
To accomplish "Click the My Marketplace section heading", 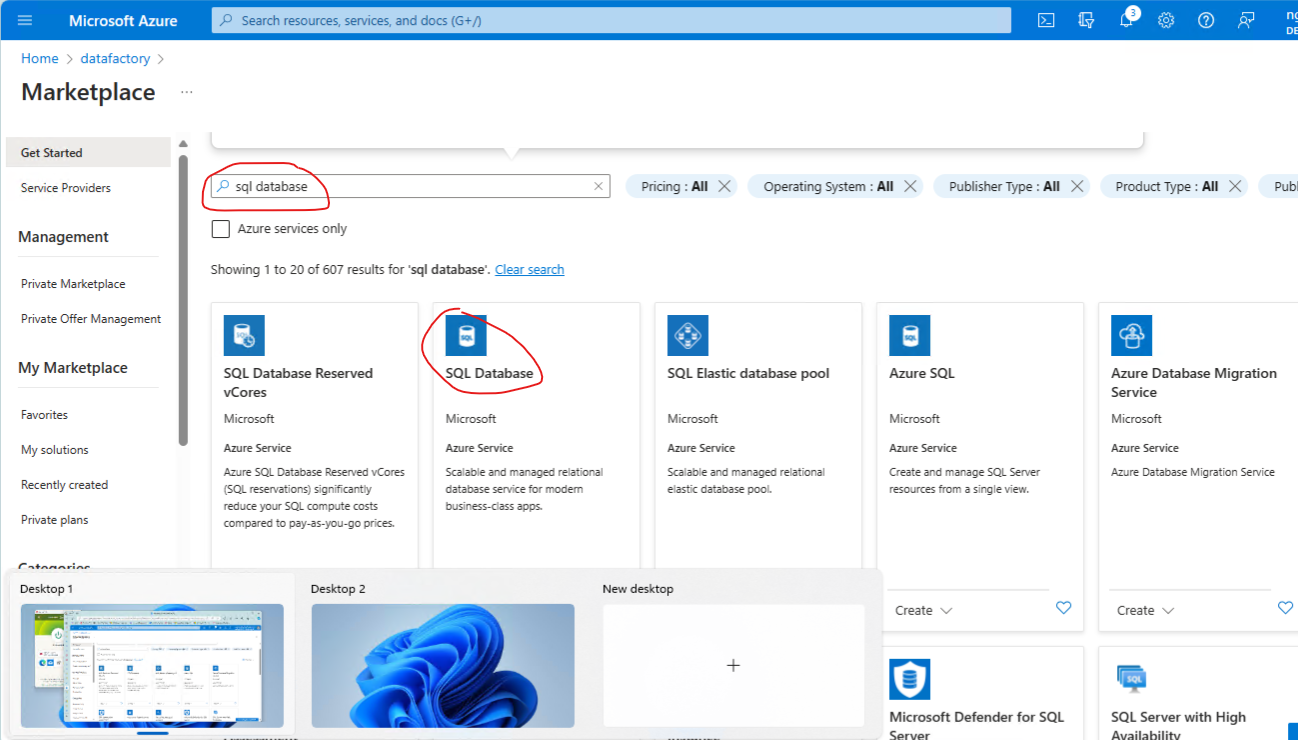I will [73, 368].
